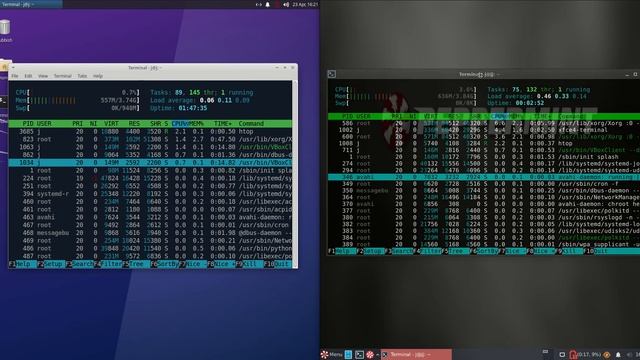Viewport: 640px width, 360px height.
Task: Open the volume icon in top panel
Action: tap(286, 4)
